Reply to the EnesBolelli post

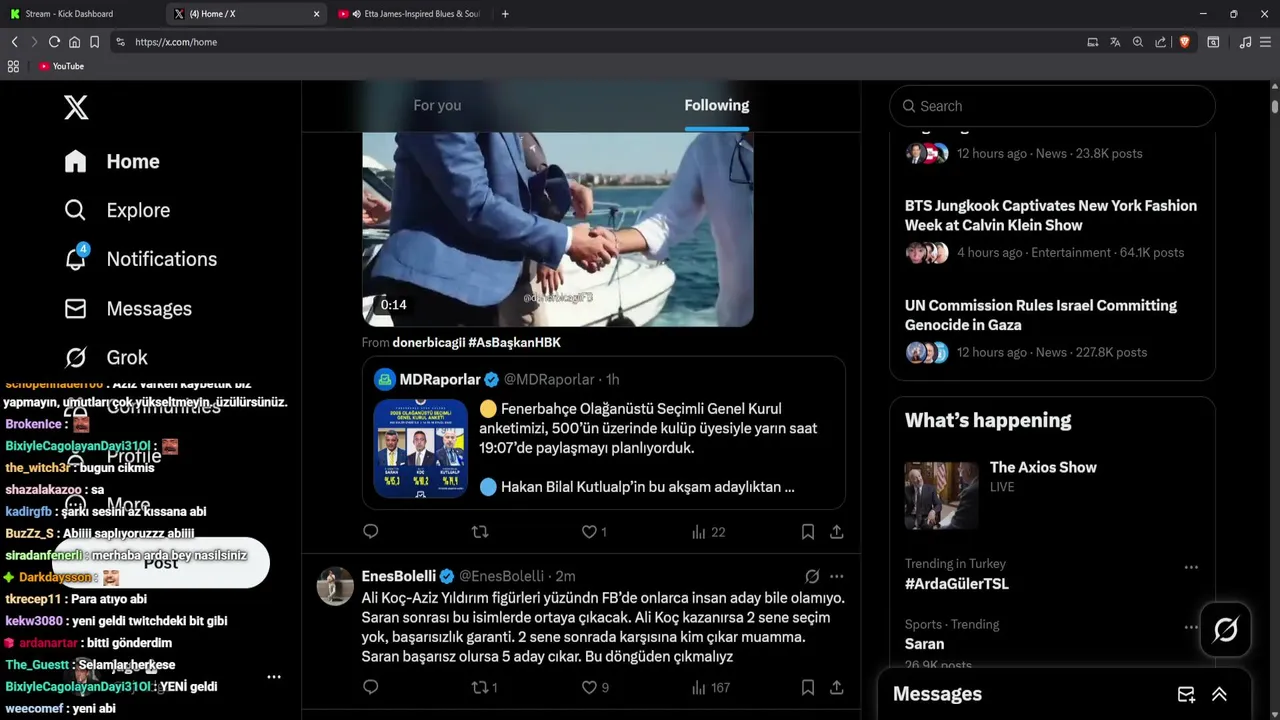point(371,687)
